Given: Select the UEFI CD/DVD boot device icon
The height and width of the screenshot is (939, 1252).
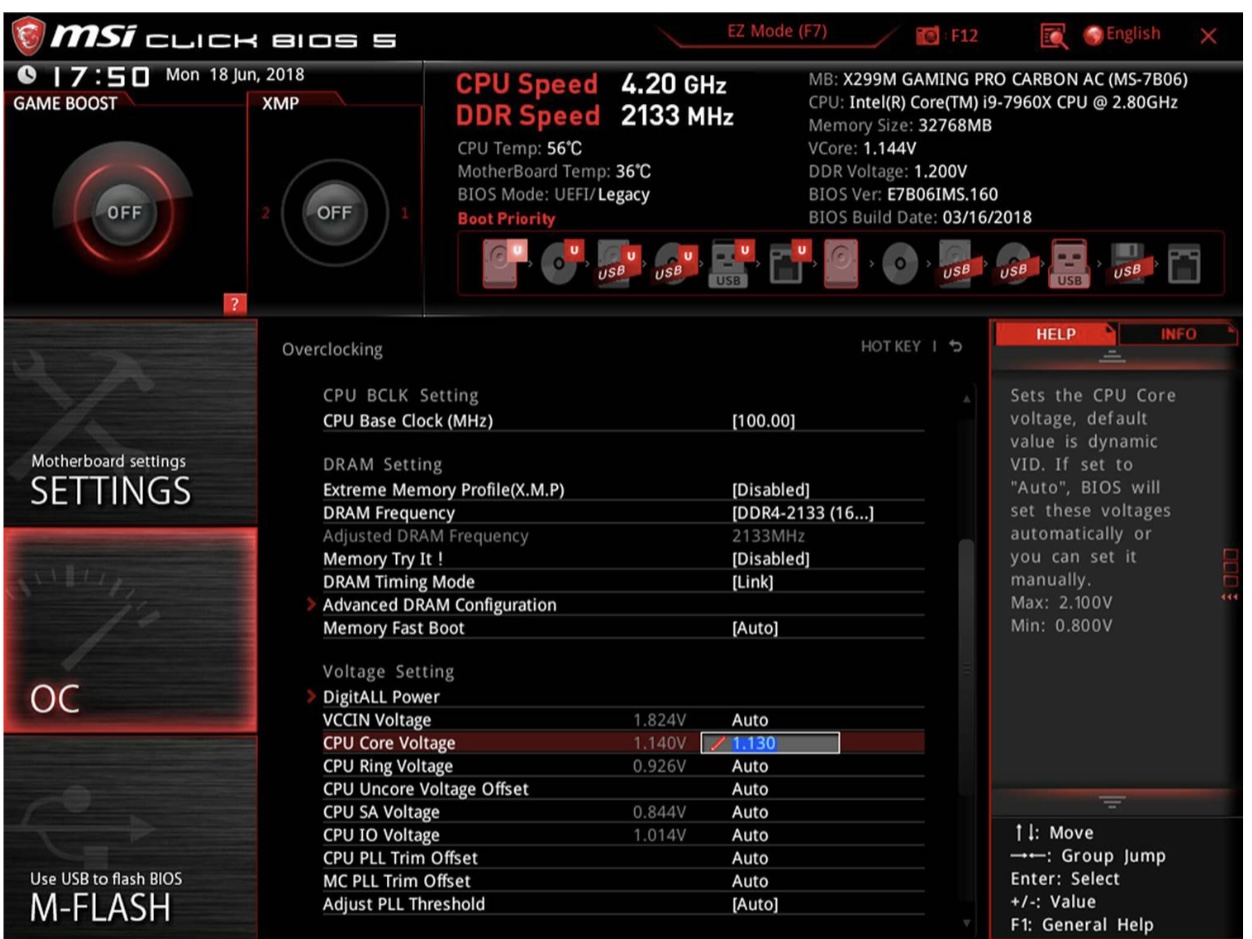Looking at the screenshot, I should 559,263.
